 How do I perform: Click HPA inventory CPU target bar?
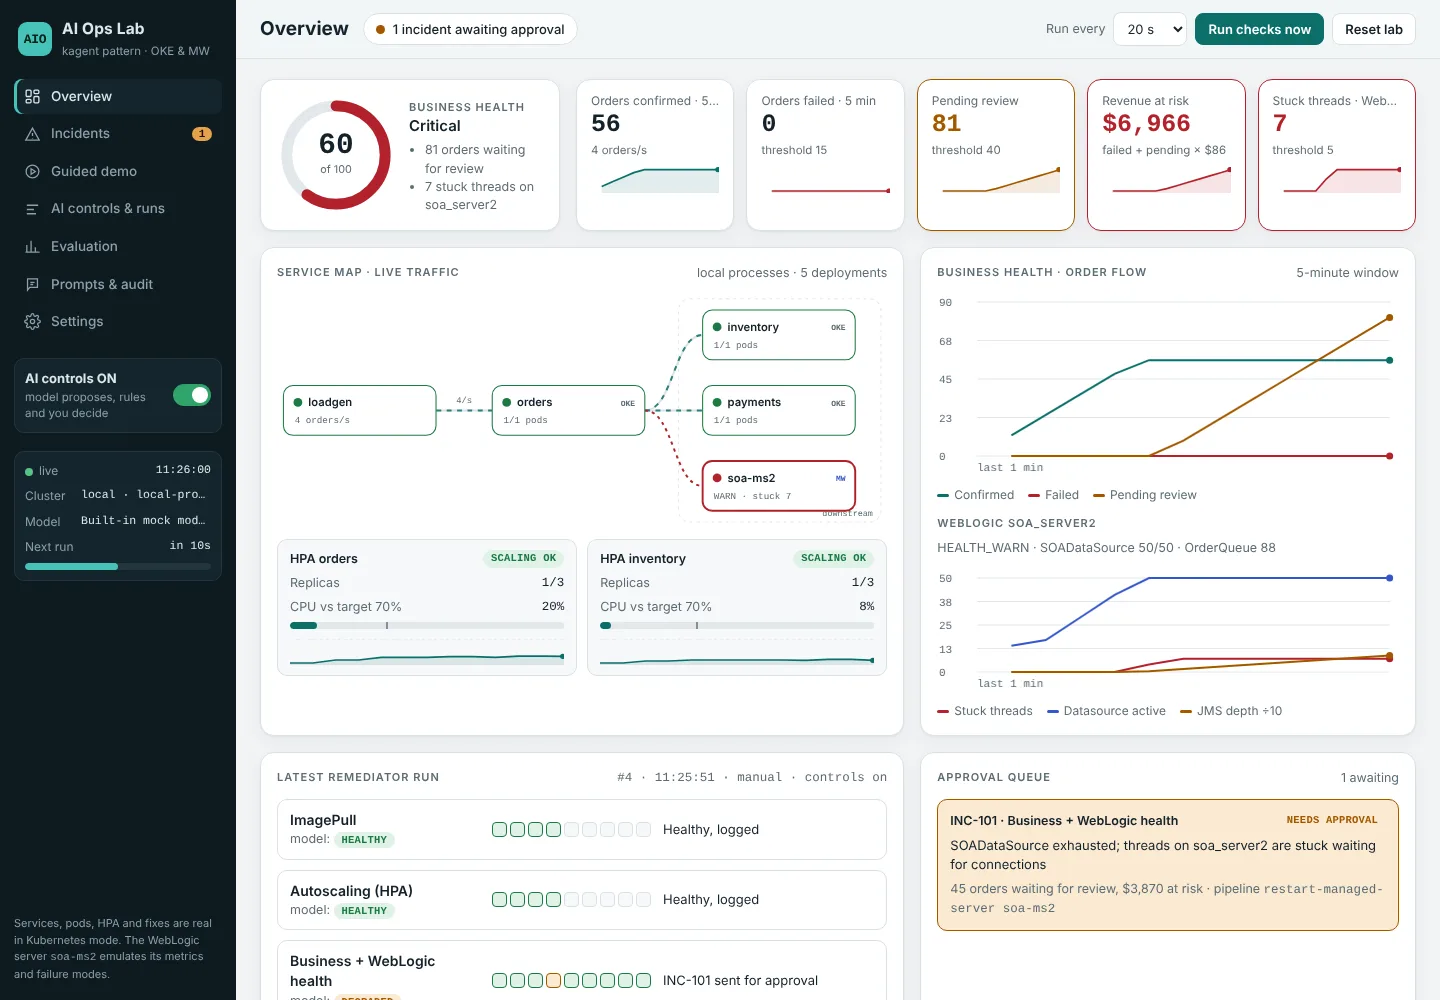737,625
